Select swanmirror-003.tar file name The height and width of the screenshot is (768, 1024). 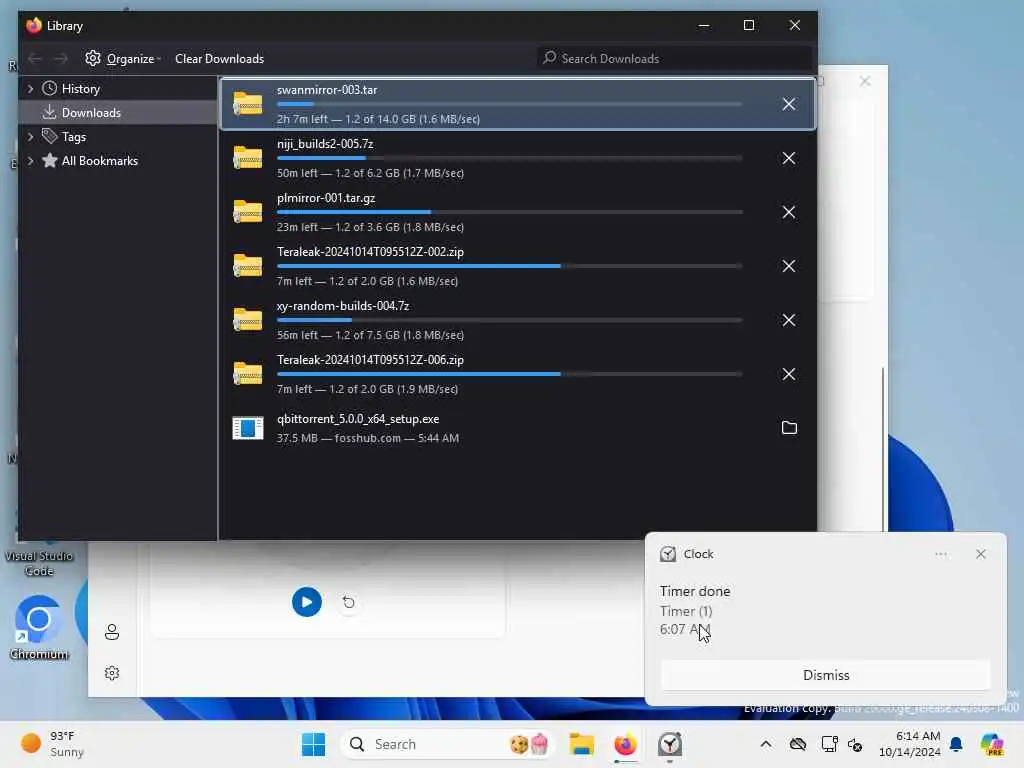[327, 90]
